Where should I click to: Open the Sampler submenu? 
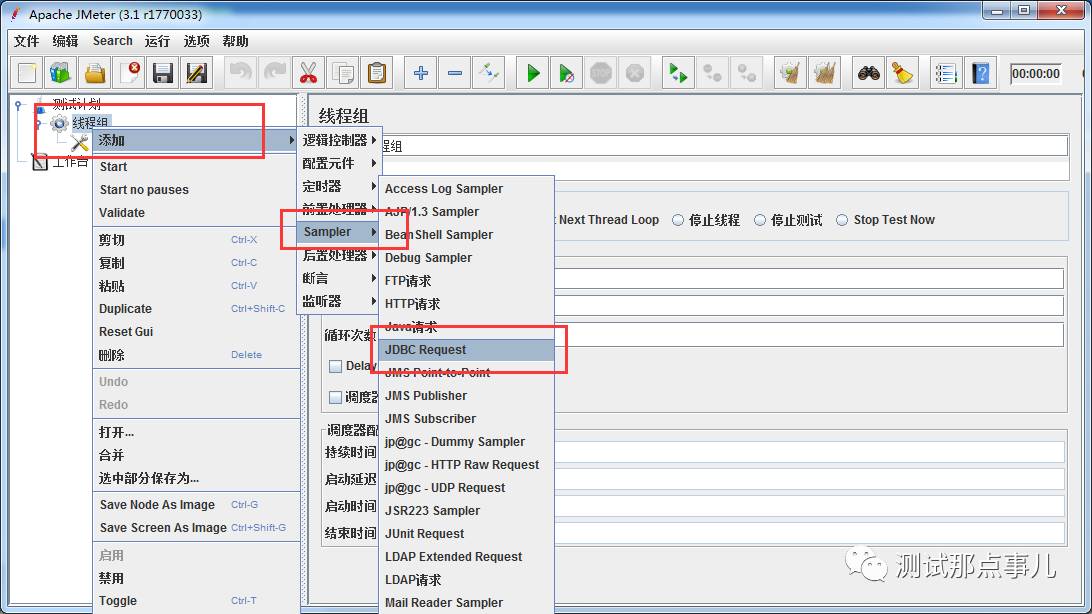(x=338, y=232)
